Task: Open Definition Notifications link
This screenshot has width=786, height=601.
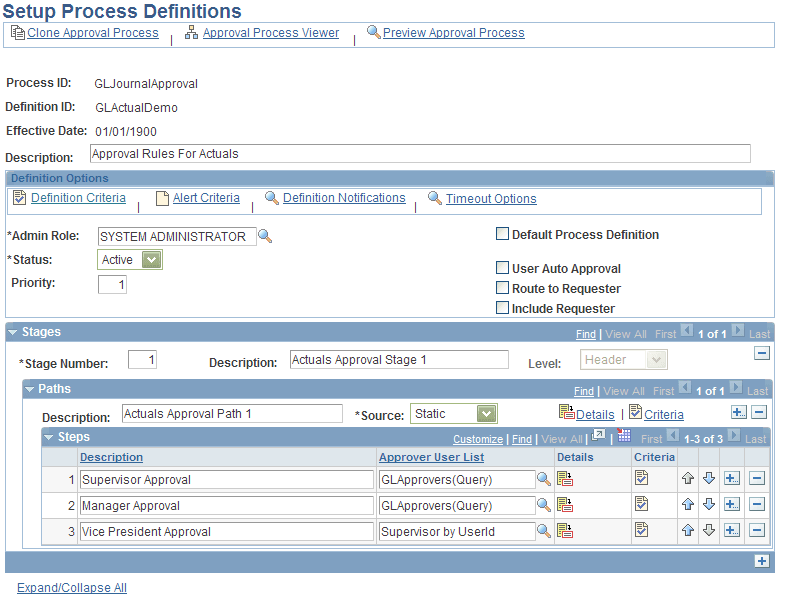Action: coord(344,198)
